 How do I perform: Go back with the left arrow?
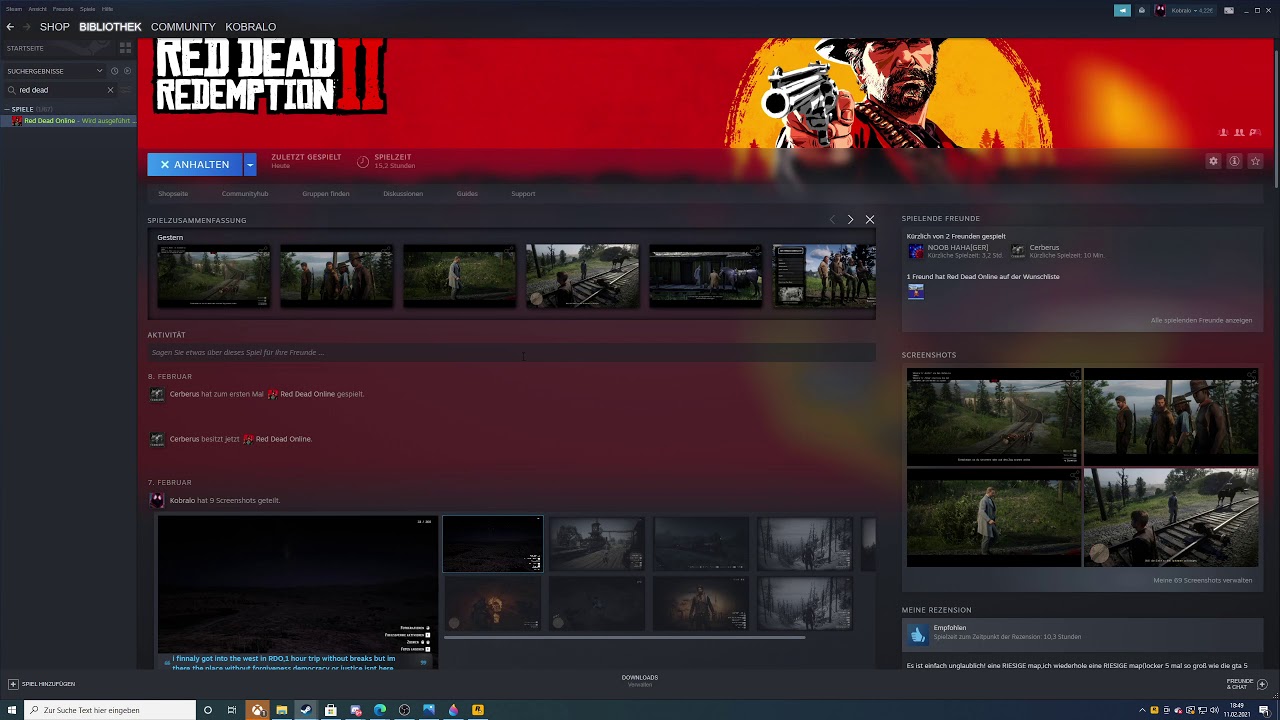(x=10, y=27)
